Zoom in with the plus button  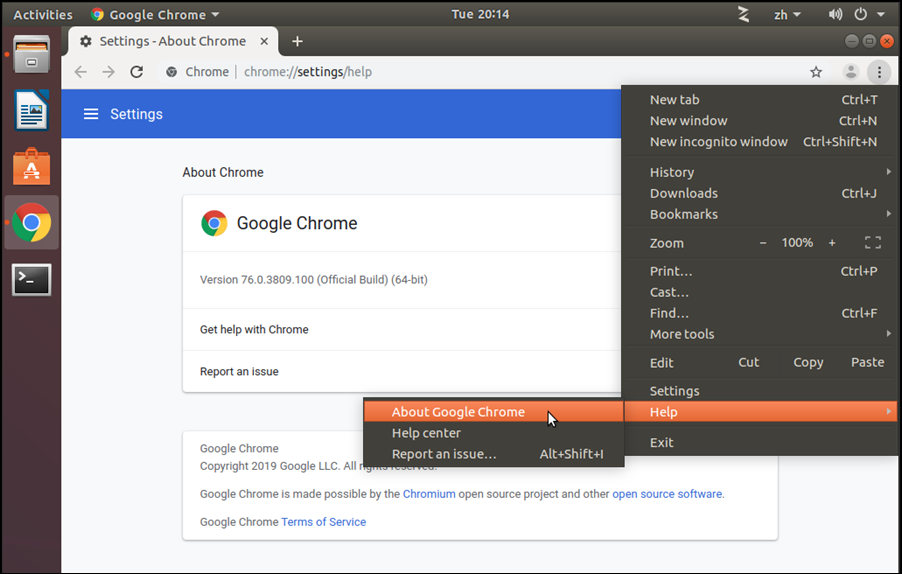point(832,243)
